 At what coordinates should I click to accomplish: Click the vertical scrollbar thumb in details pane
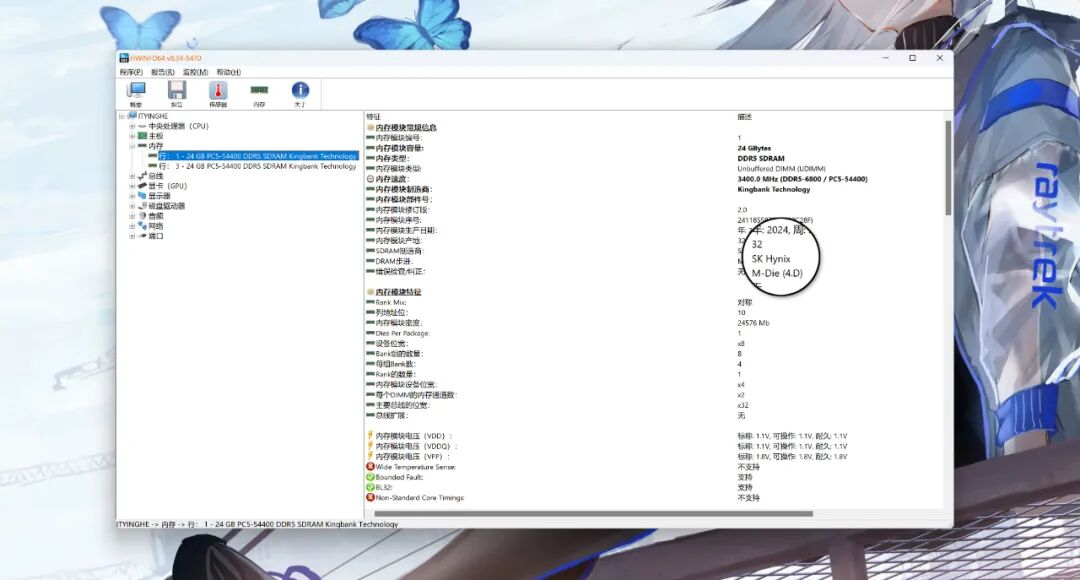pyautogui.click(x=948, y=167)
